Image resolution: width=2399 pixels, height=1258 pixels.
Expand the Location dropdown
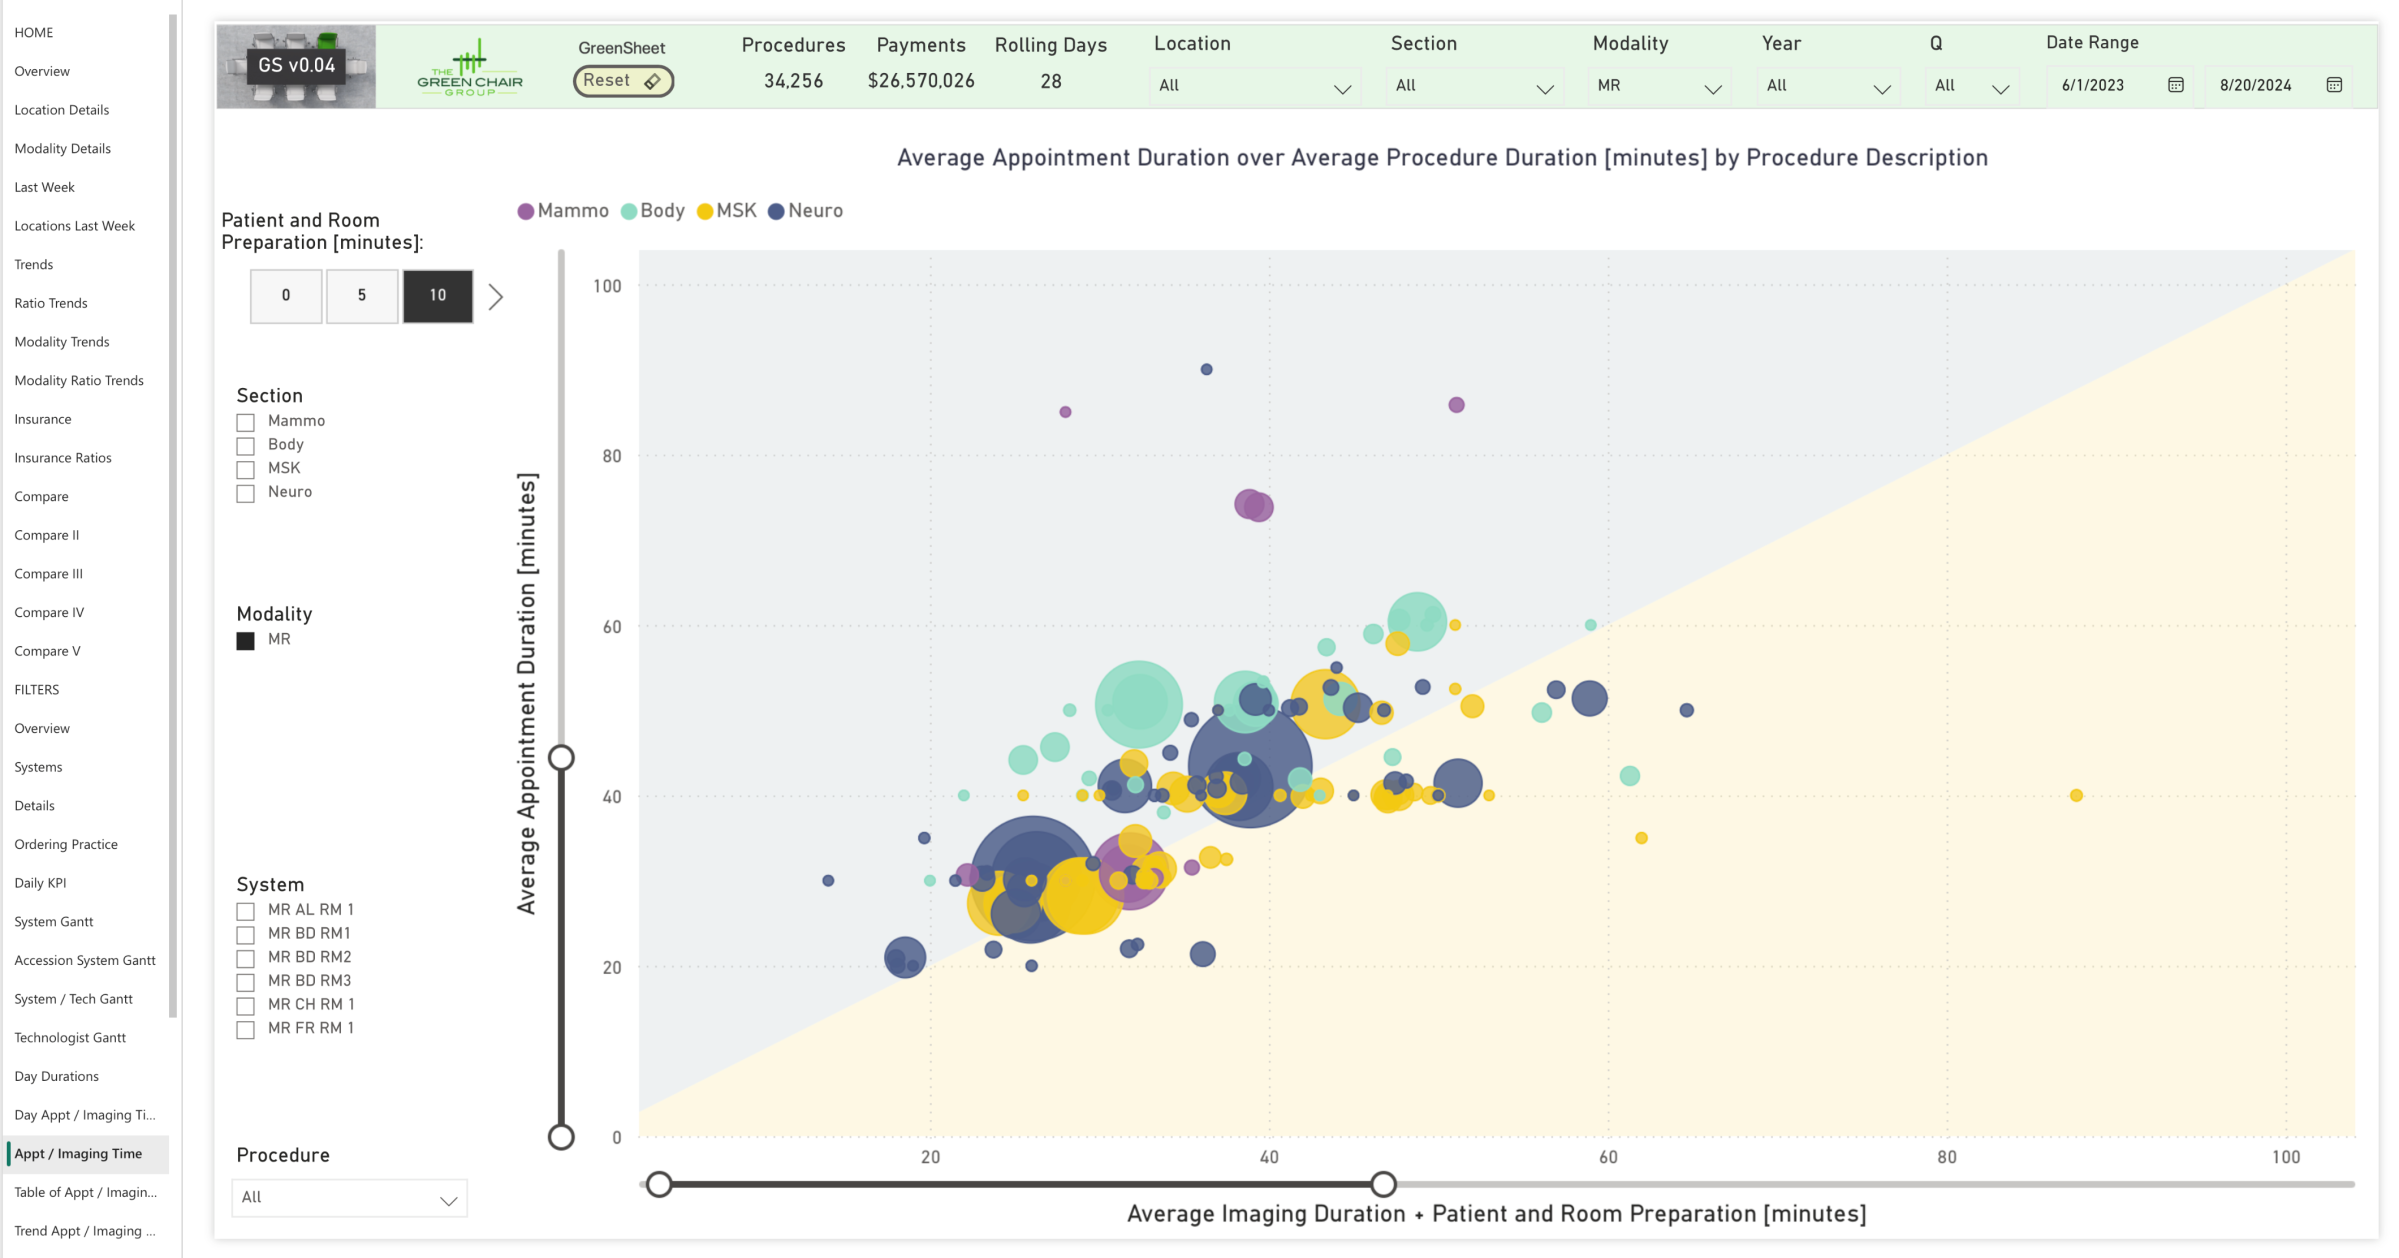pyautogui.click(x=1254, y=86)
